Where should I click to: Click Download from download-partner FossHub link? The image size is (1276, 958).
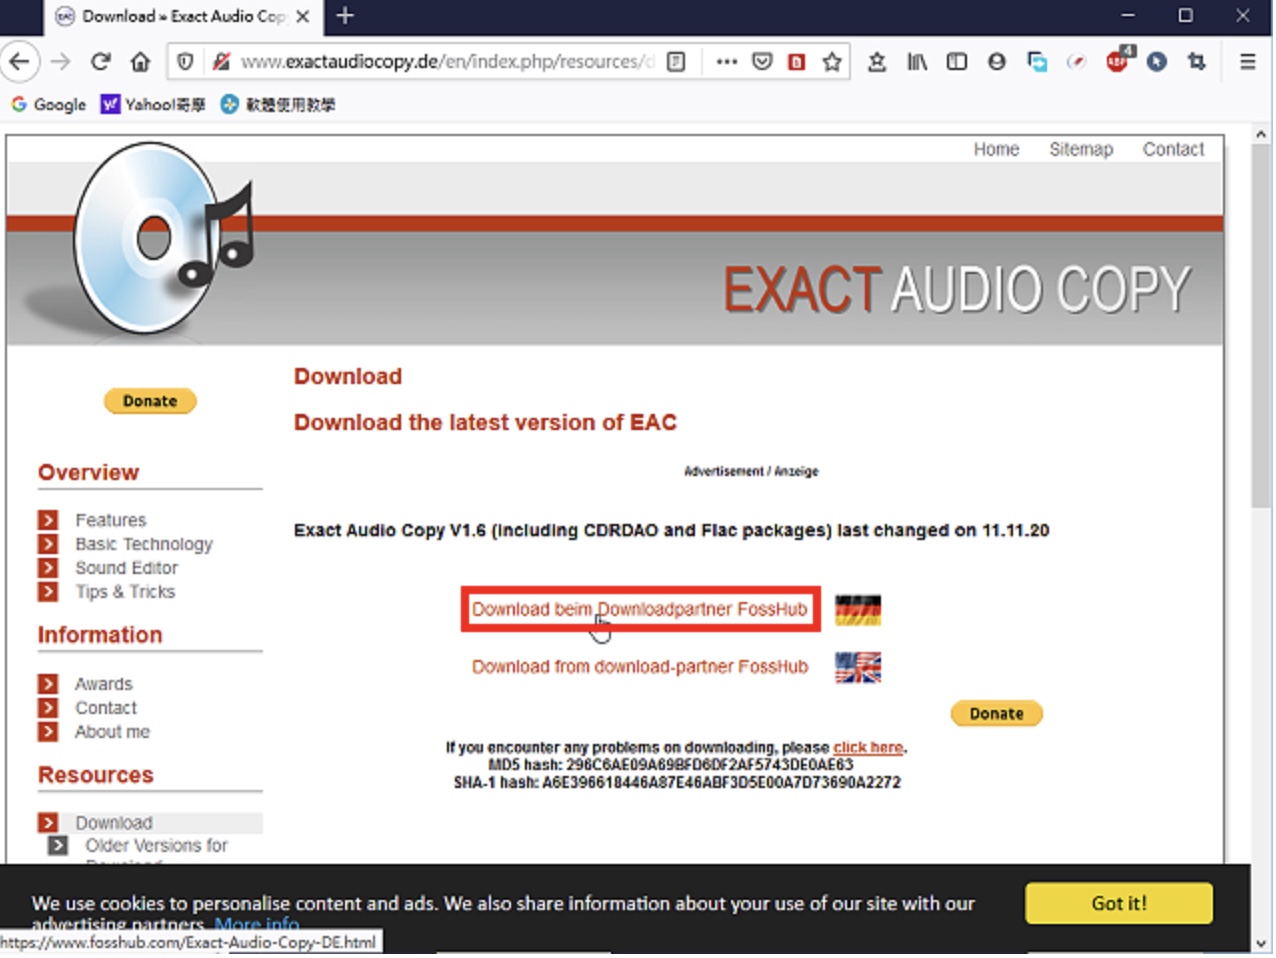639,667
